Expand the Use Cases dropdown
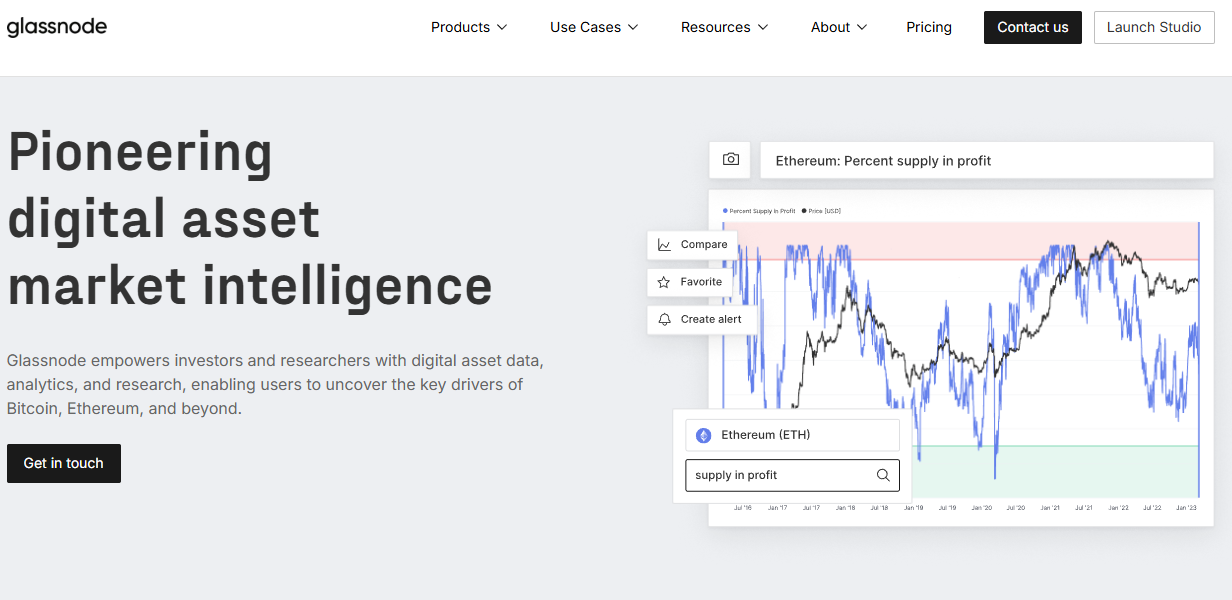Image resolution: width=1232 pixels, height=600 pixels. [x=593, y=27]
